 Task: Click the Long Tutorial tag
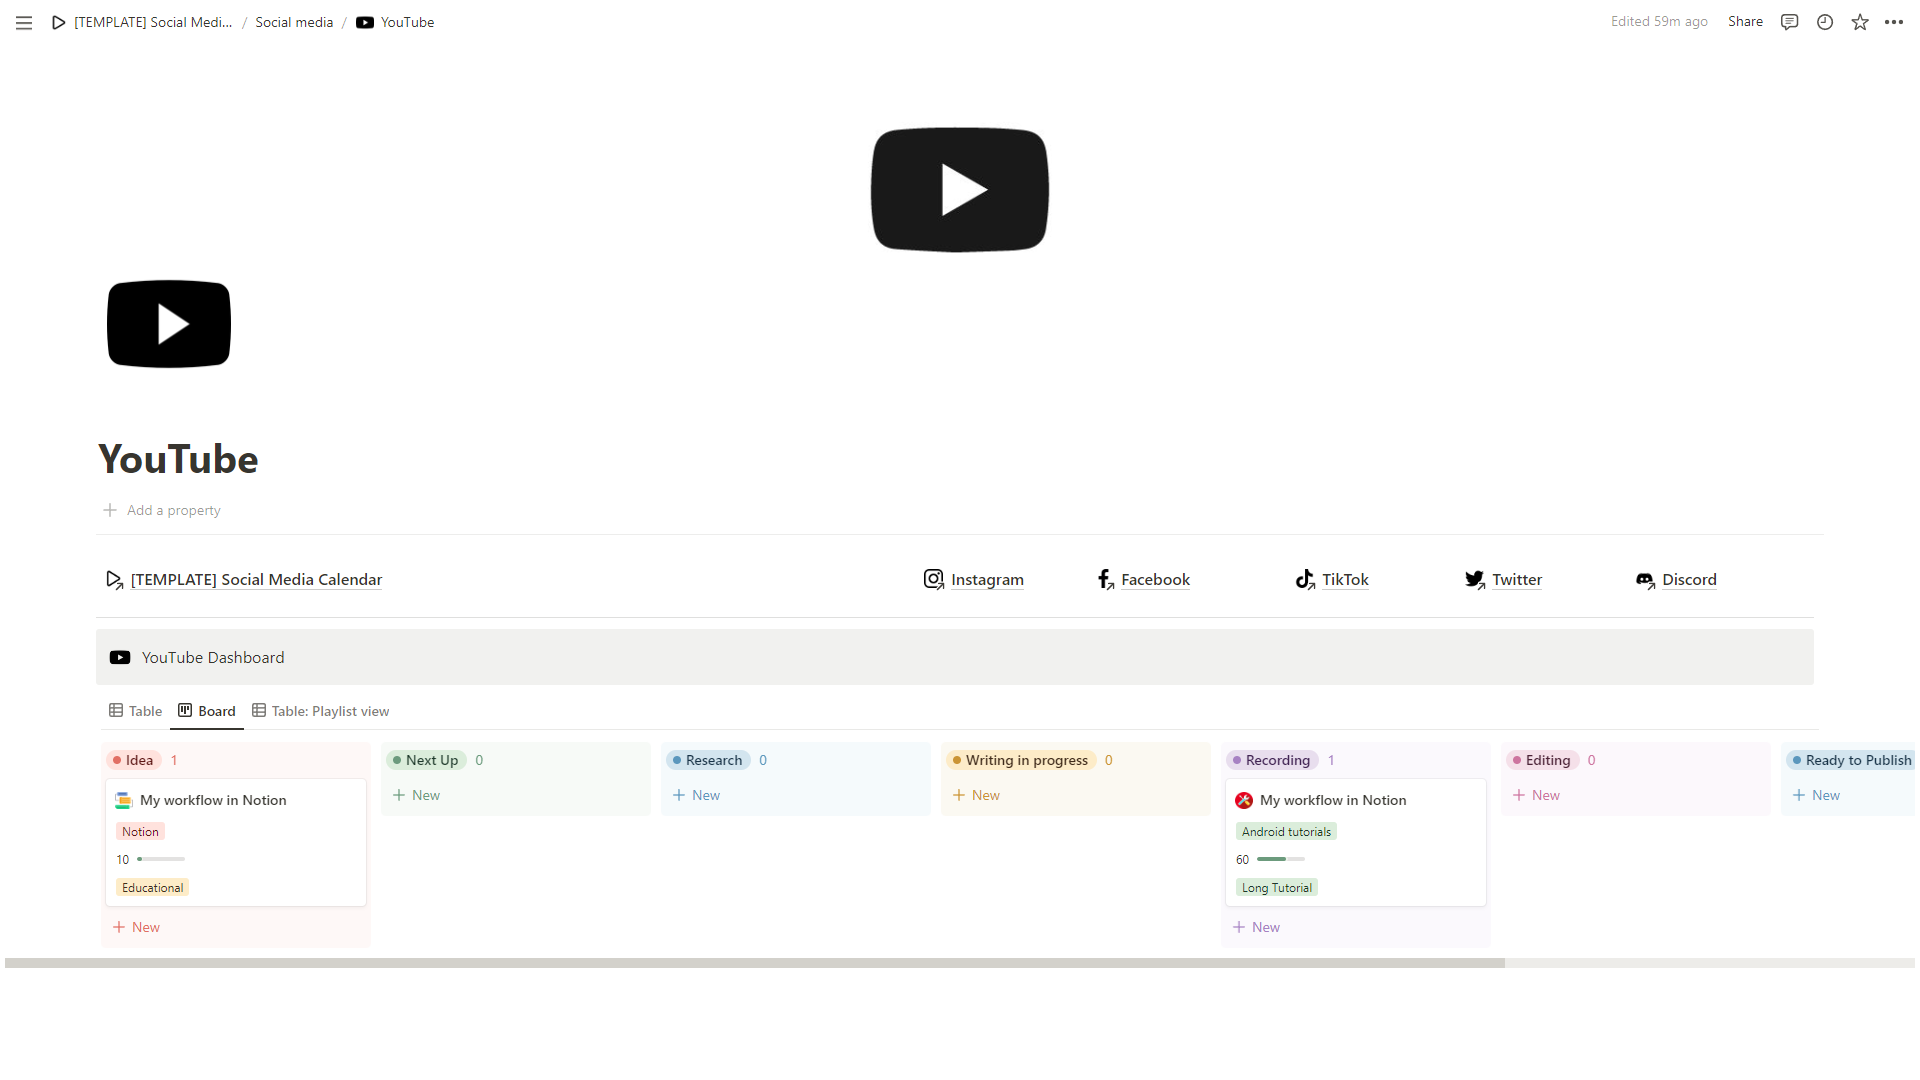1276,887
